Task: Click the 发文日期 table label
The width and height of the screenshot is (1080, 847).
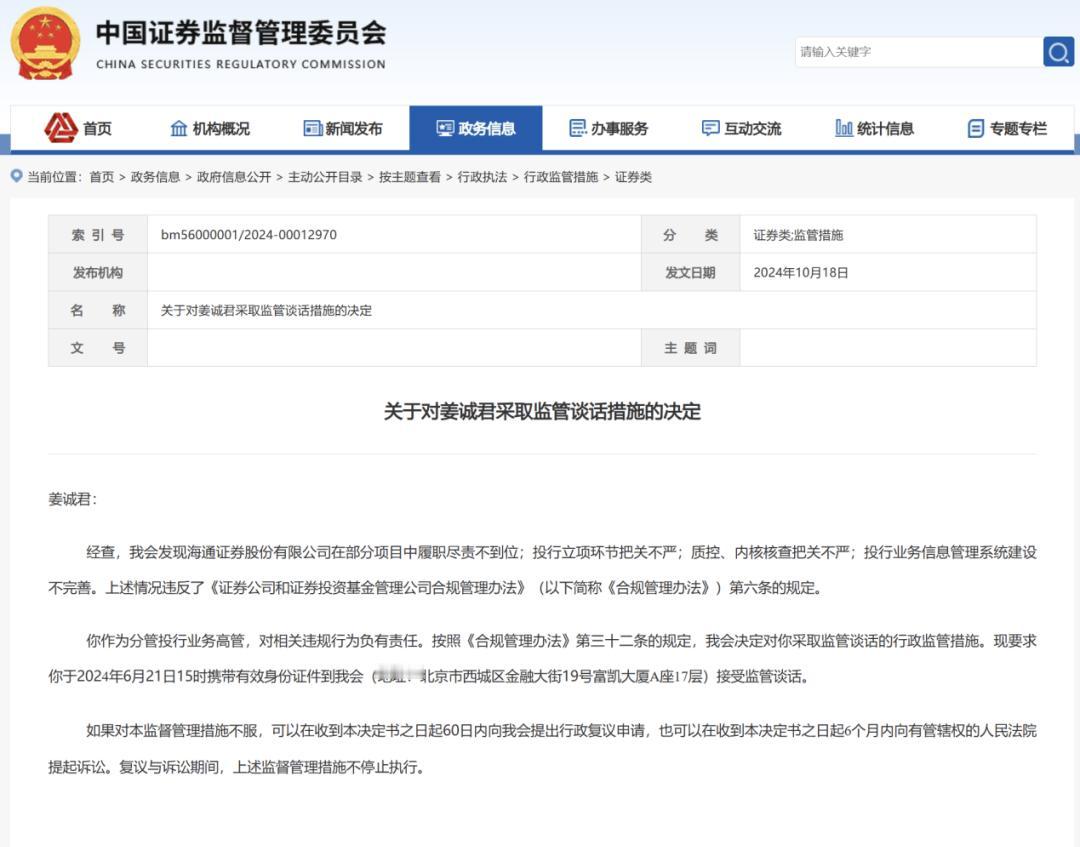Action: (690, 273)
